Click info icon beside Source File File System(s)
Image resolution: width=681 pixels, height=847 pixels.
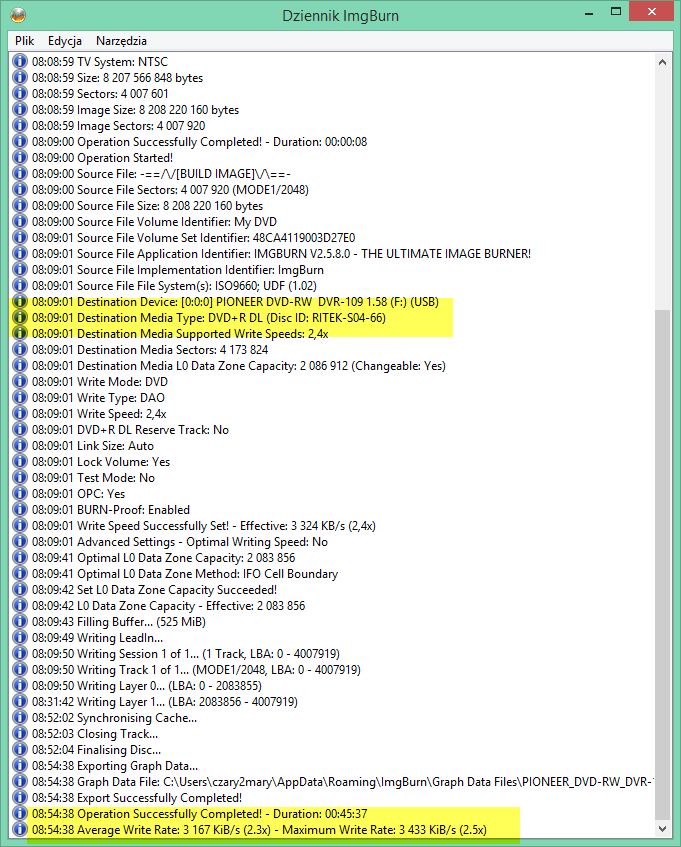point(20,286)
